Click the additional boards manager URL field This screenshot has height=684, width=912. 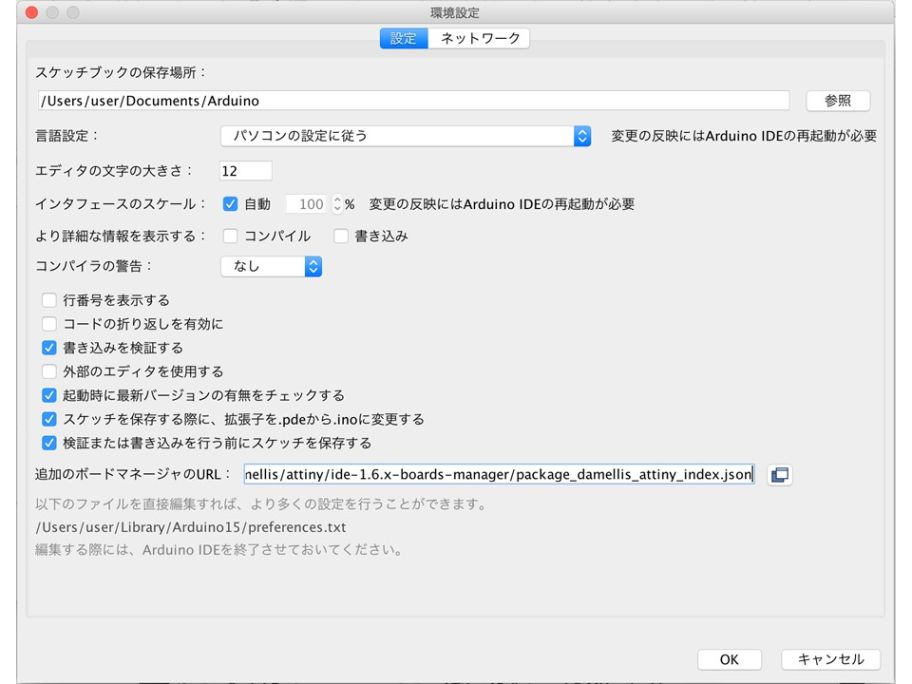499,475
